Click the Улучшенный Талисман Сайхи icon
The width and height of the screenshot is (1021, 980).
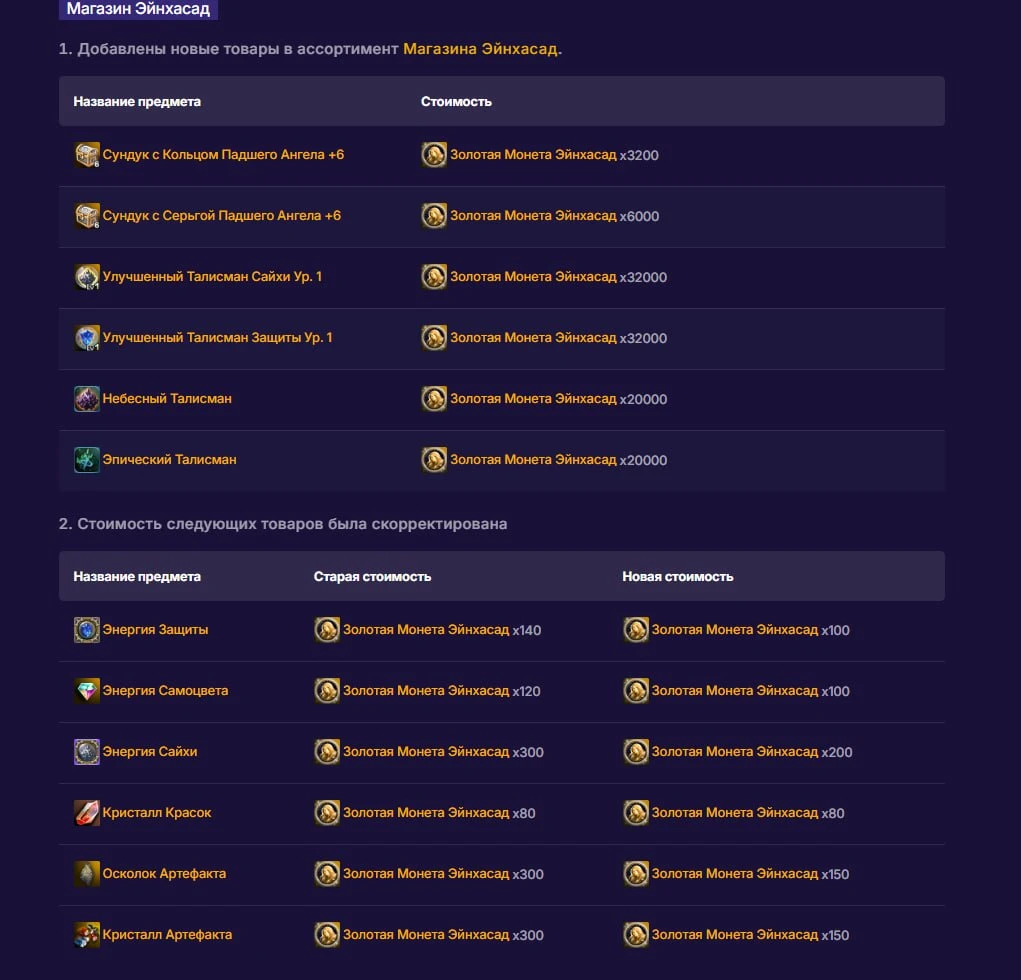coord(87,277)
